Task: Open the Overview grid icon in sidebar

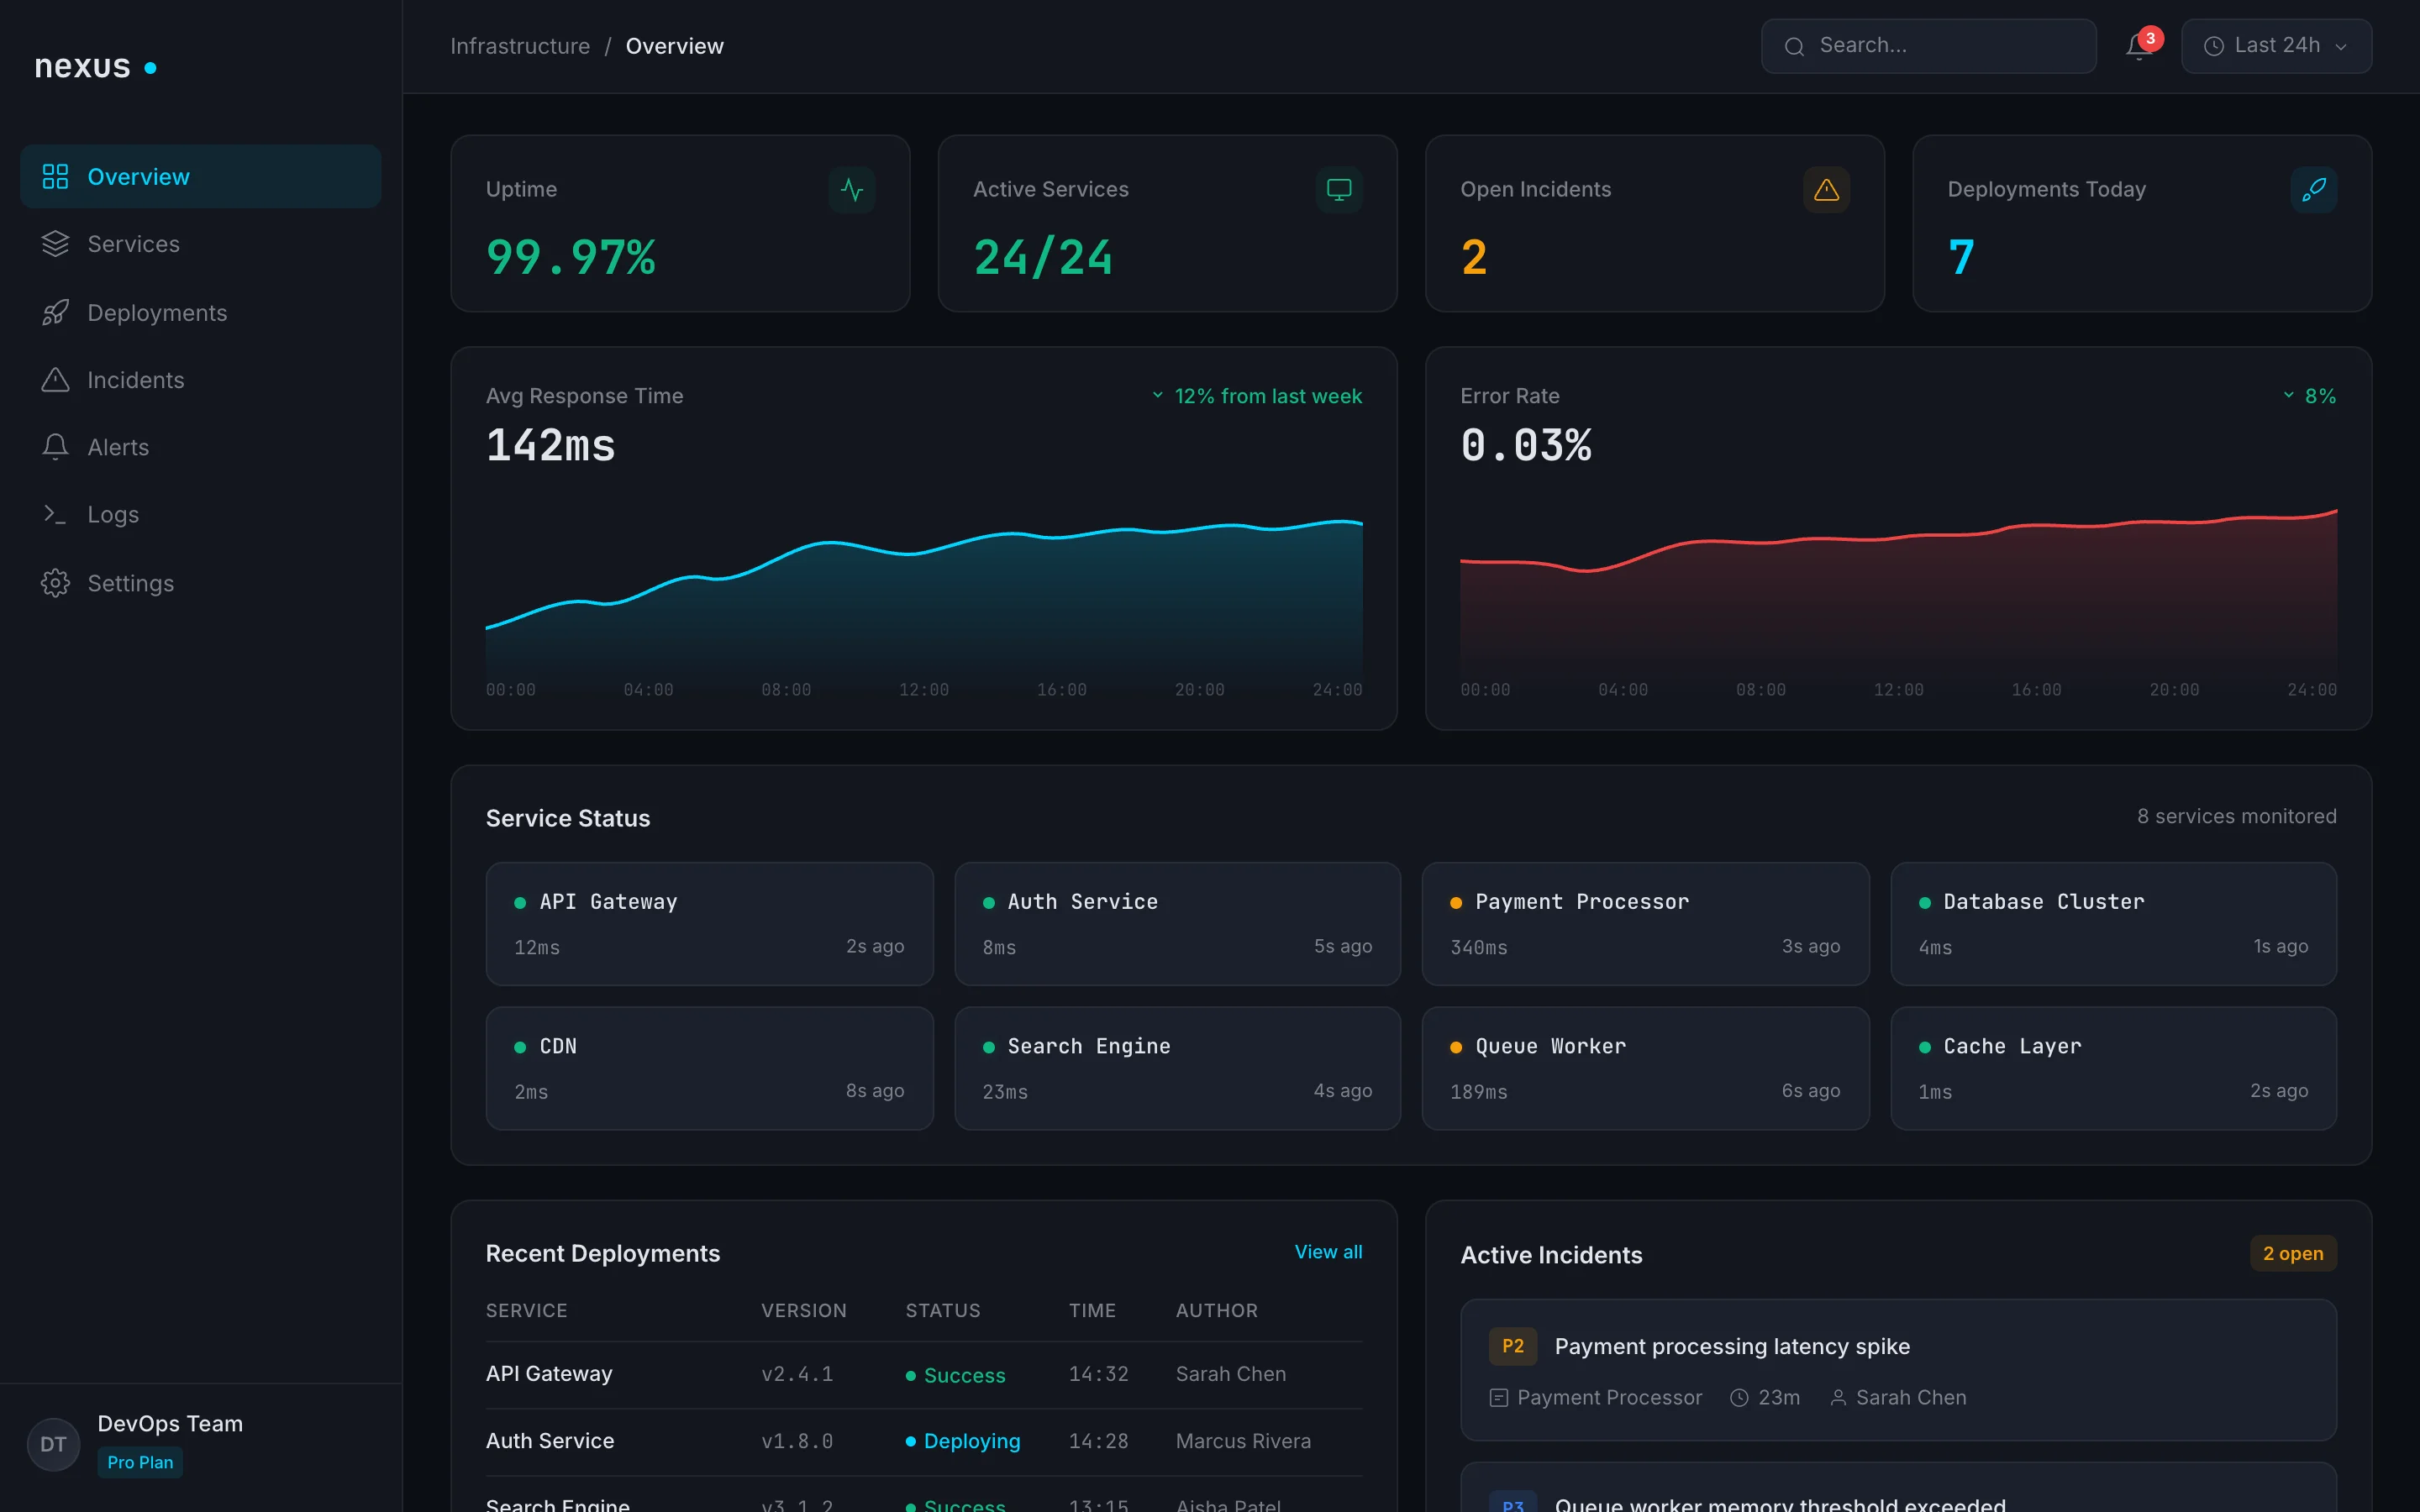Action: point(55,177)
